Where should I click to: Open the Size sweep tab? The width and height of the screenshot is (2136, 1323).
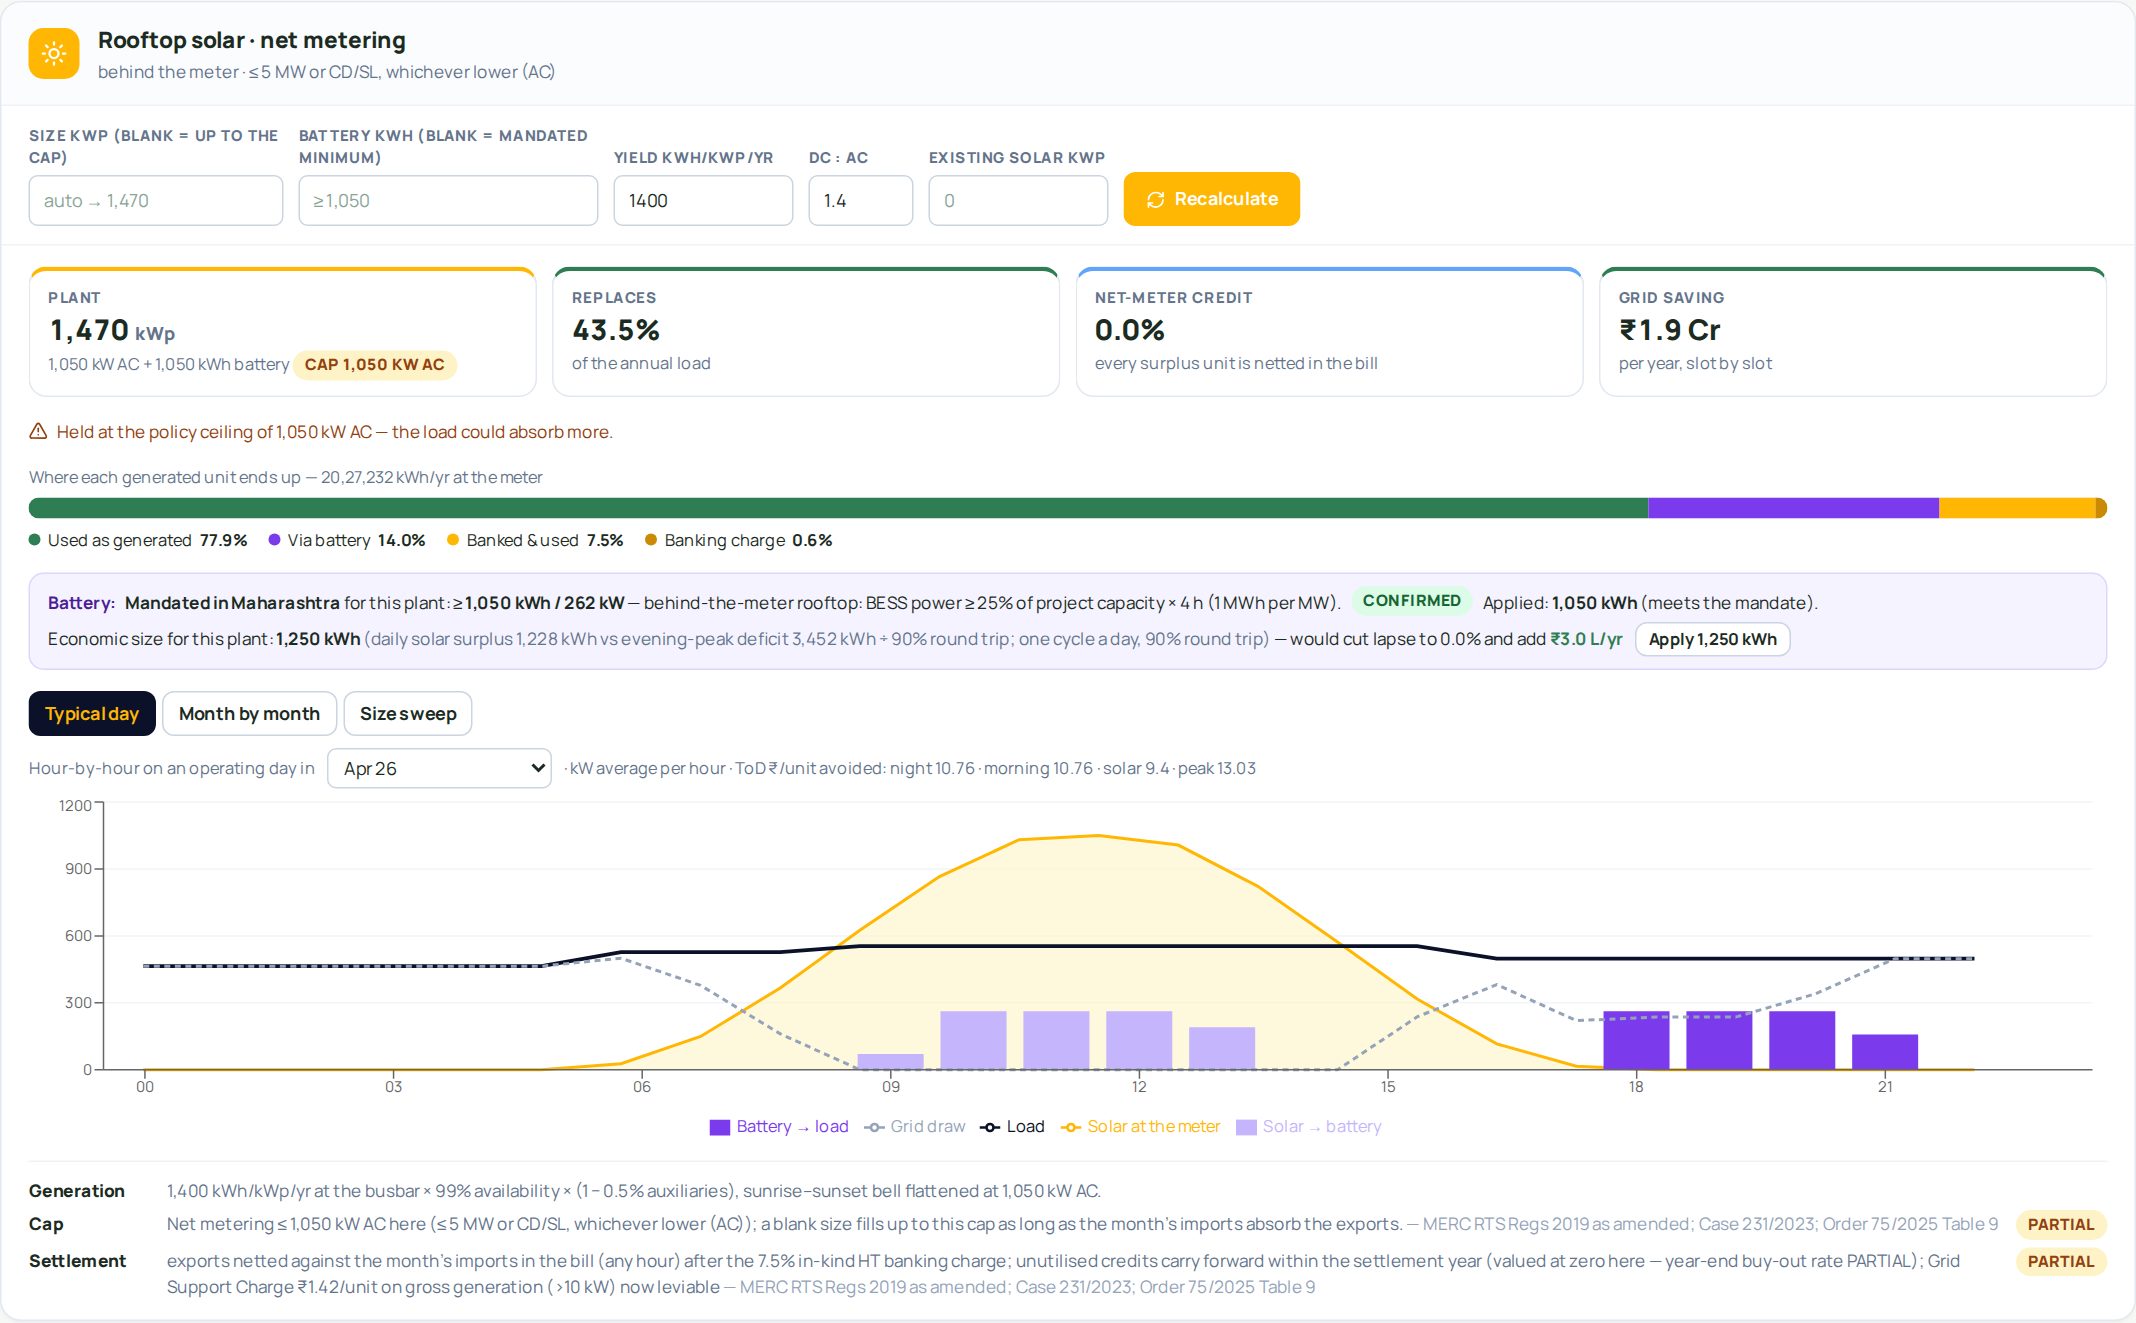pyautogui.click(x=408, y=714)
